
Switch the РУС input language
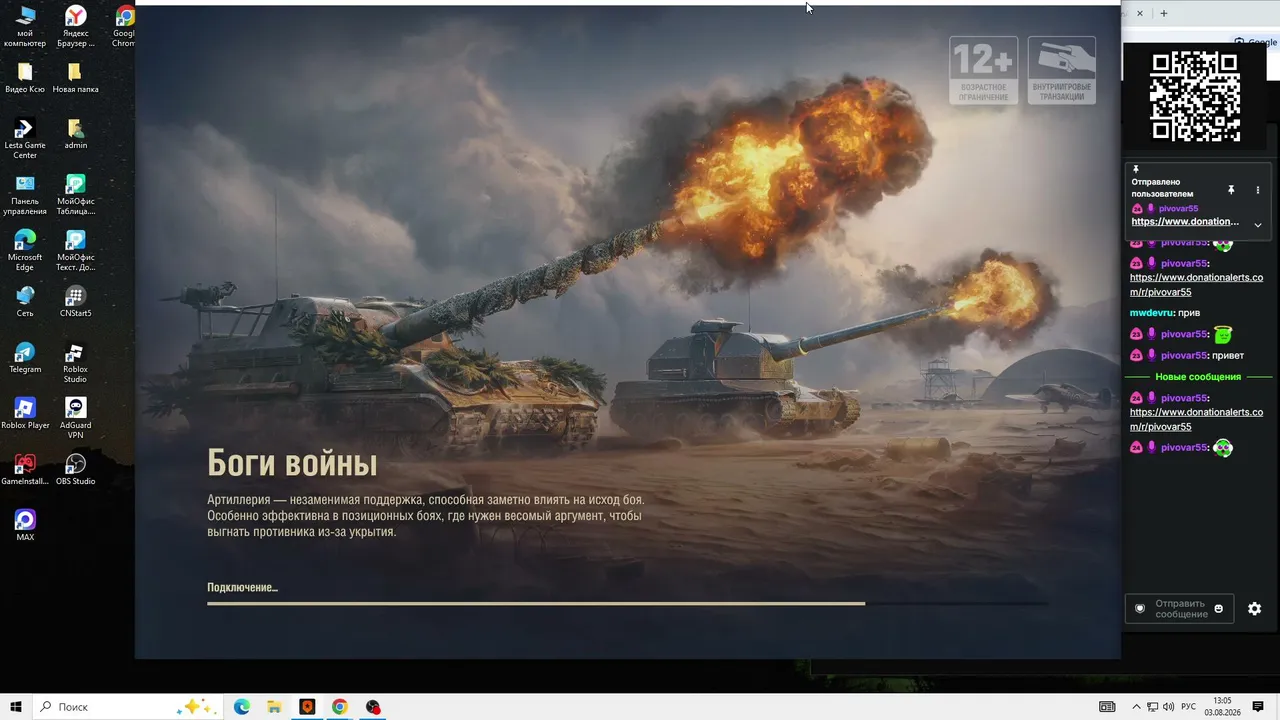[1188, 707]
